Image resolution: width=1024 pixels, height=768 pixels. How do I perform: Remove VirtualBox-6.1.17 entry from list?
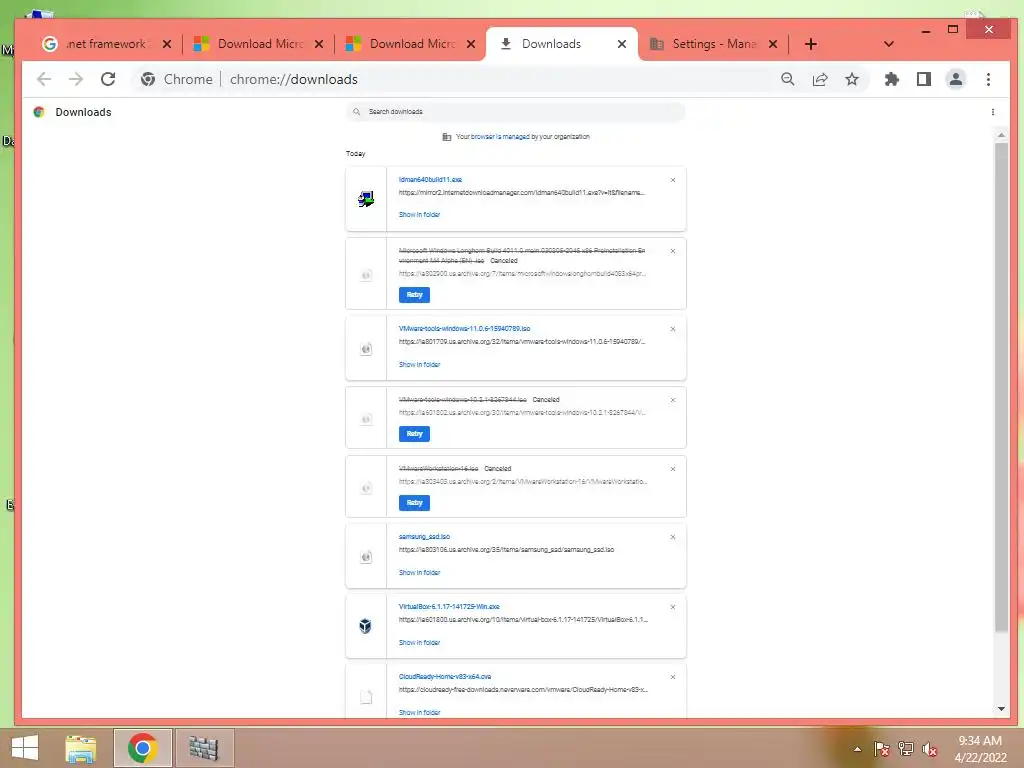673,607
